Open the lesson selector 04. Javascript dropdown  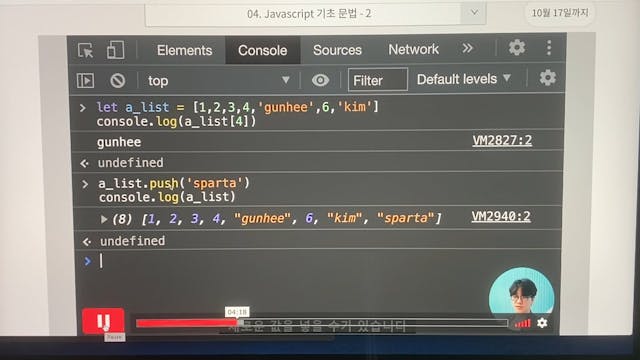tap(315, 14)
